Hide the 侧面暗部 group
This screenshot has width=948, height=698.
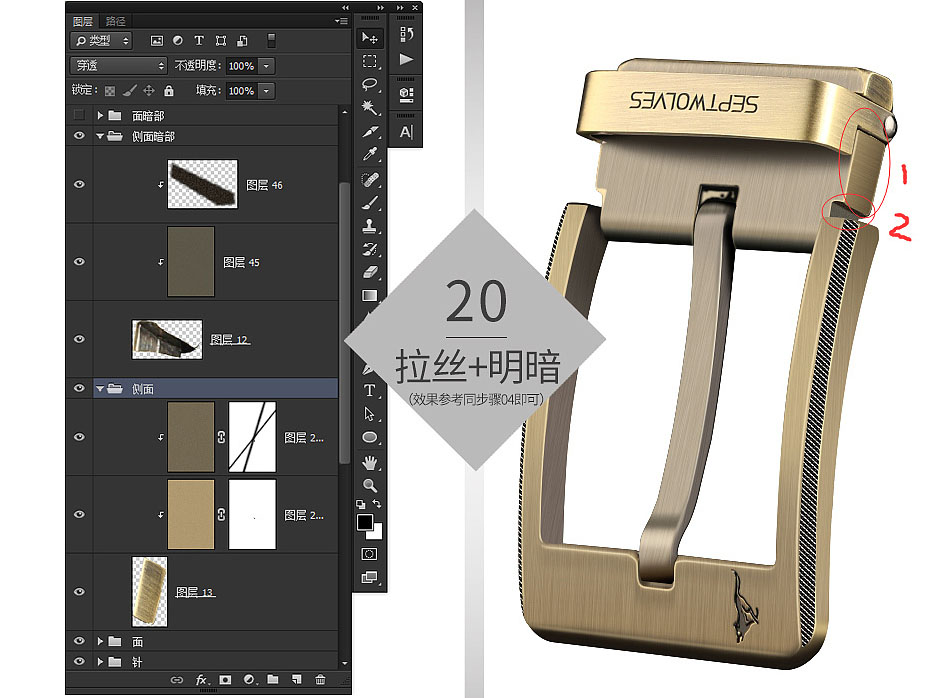click(x=79, y=136)
